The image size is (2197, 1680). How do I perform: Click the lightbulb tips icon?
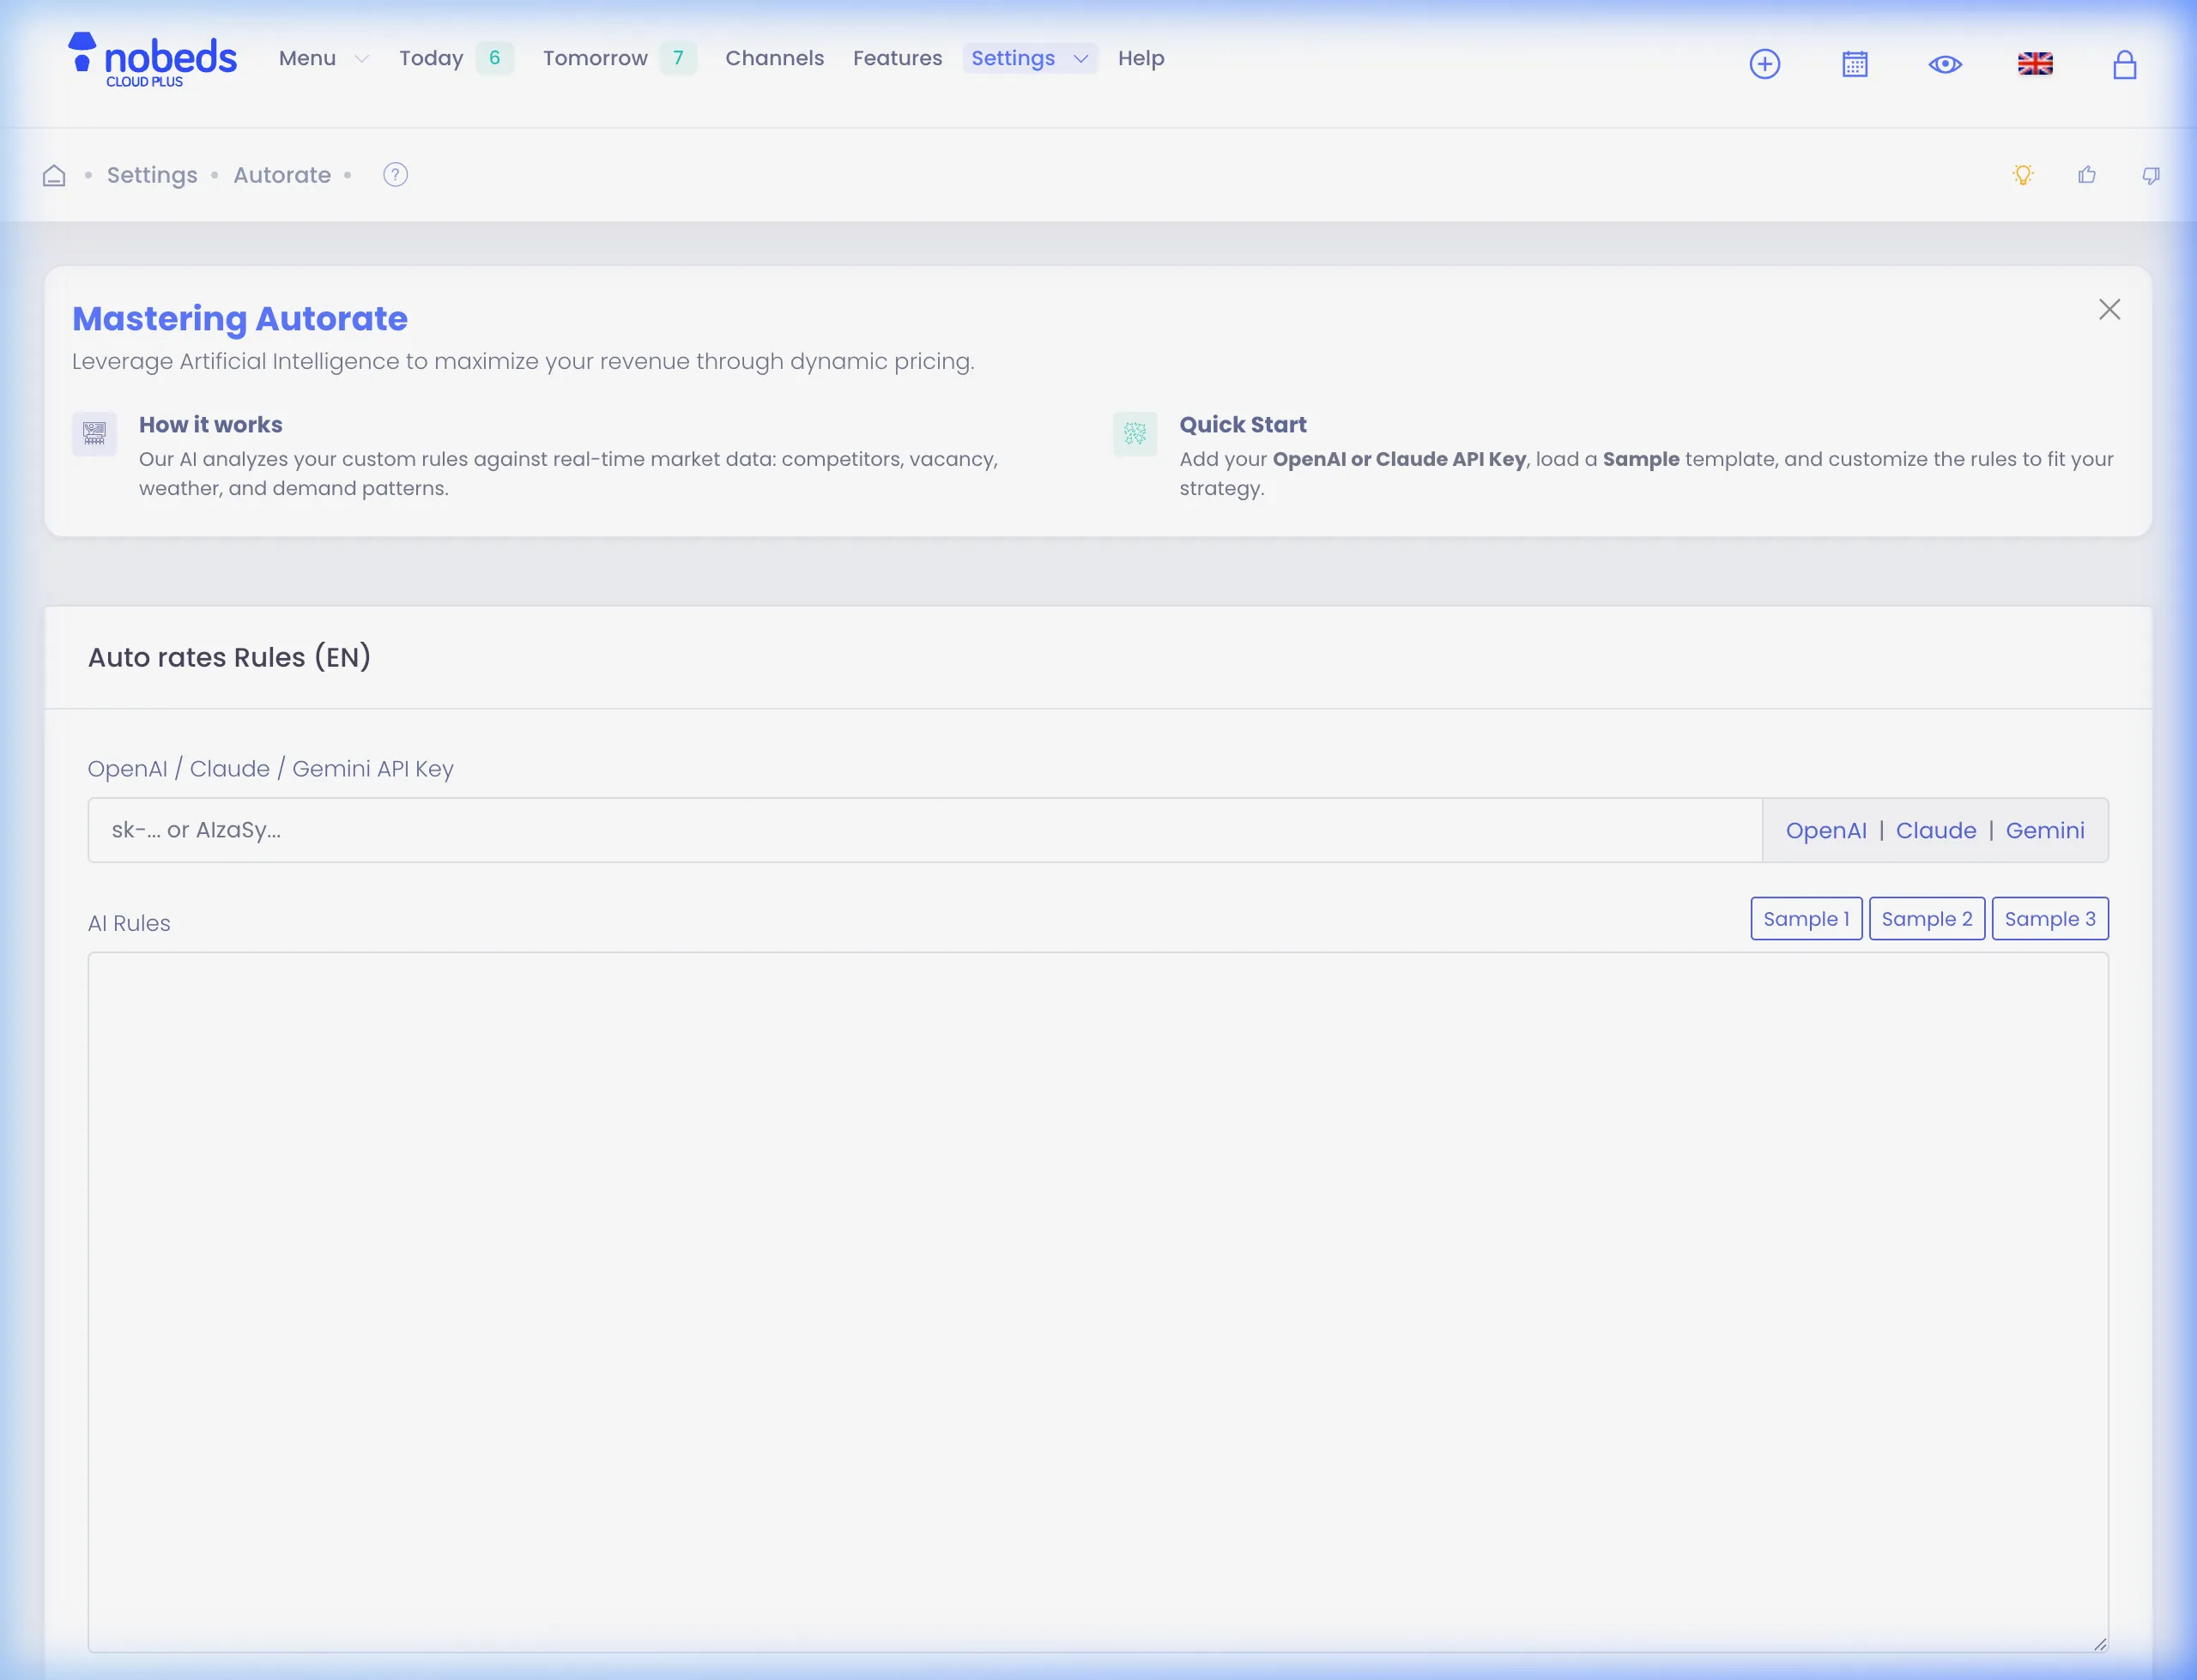click(x=2022, y=175)
